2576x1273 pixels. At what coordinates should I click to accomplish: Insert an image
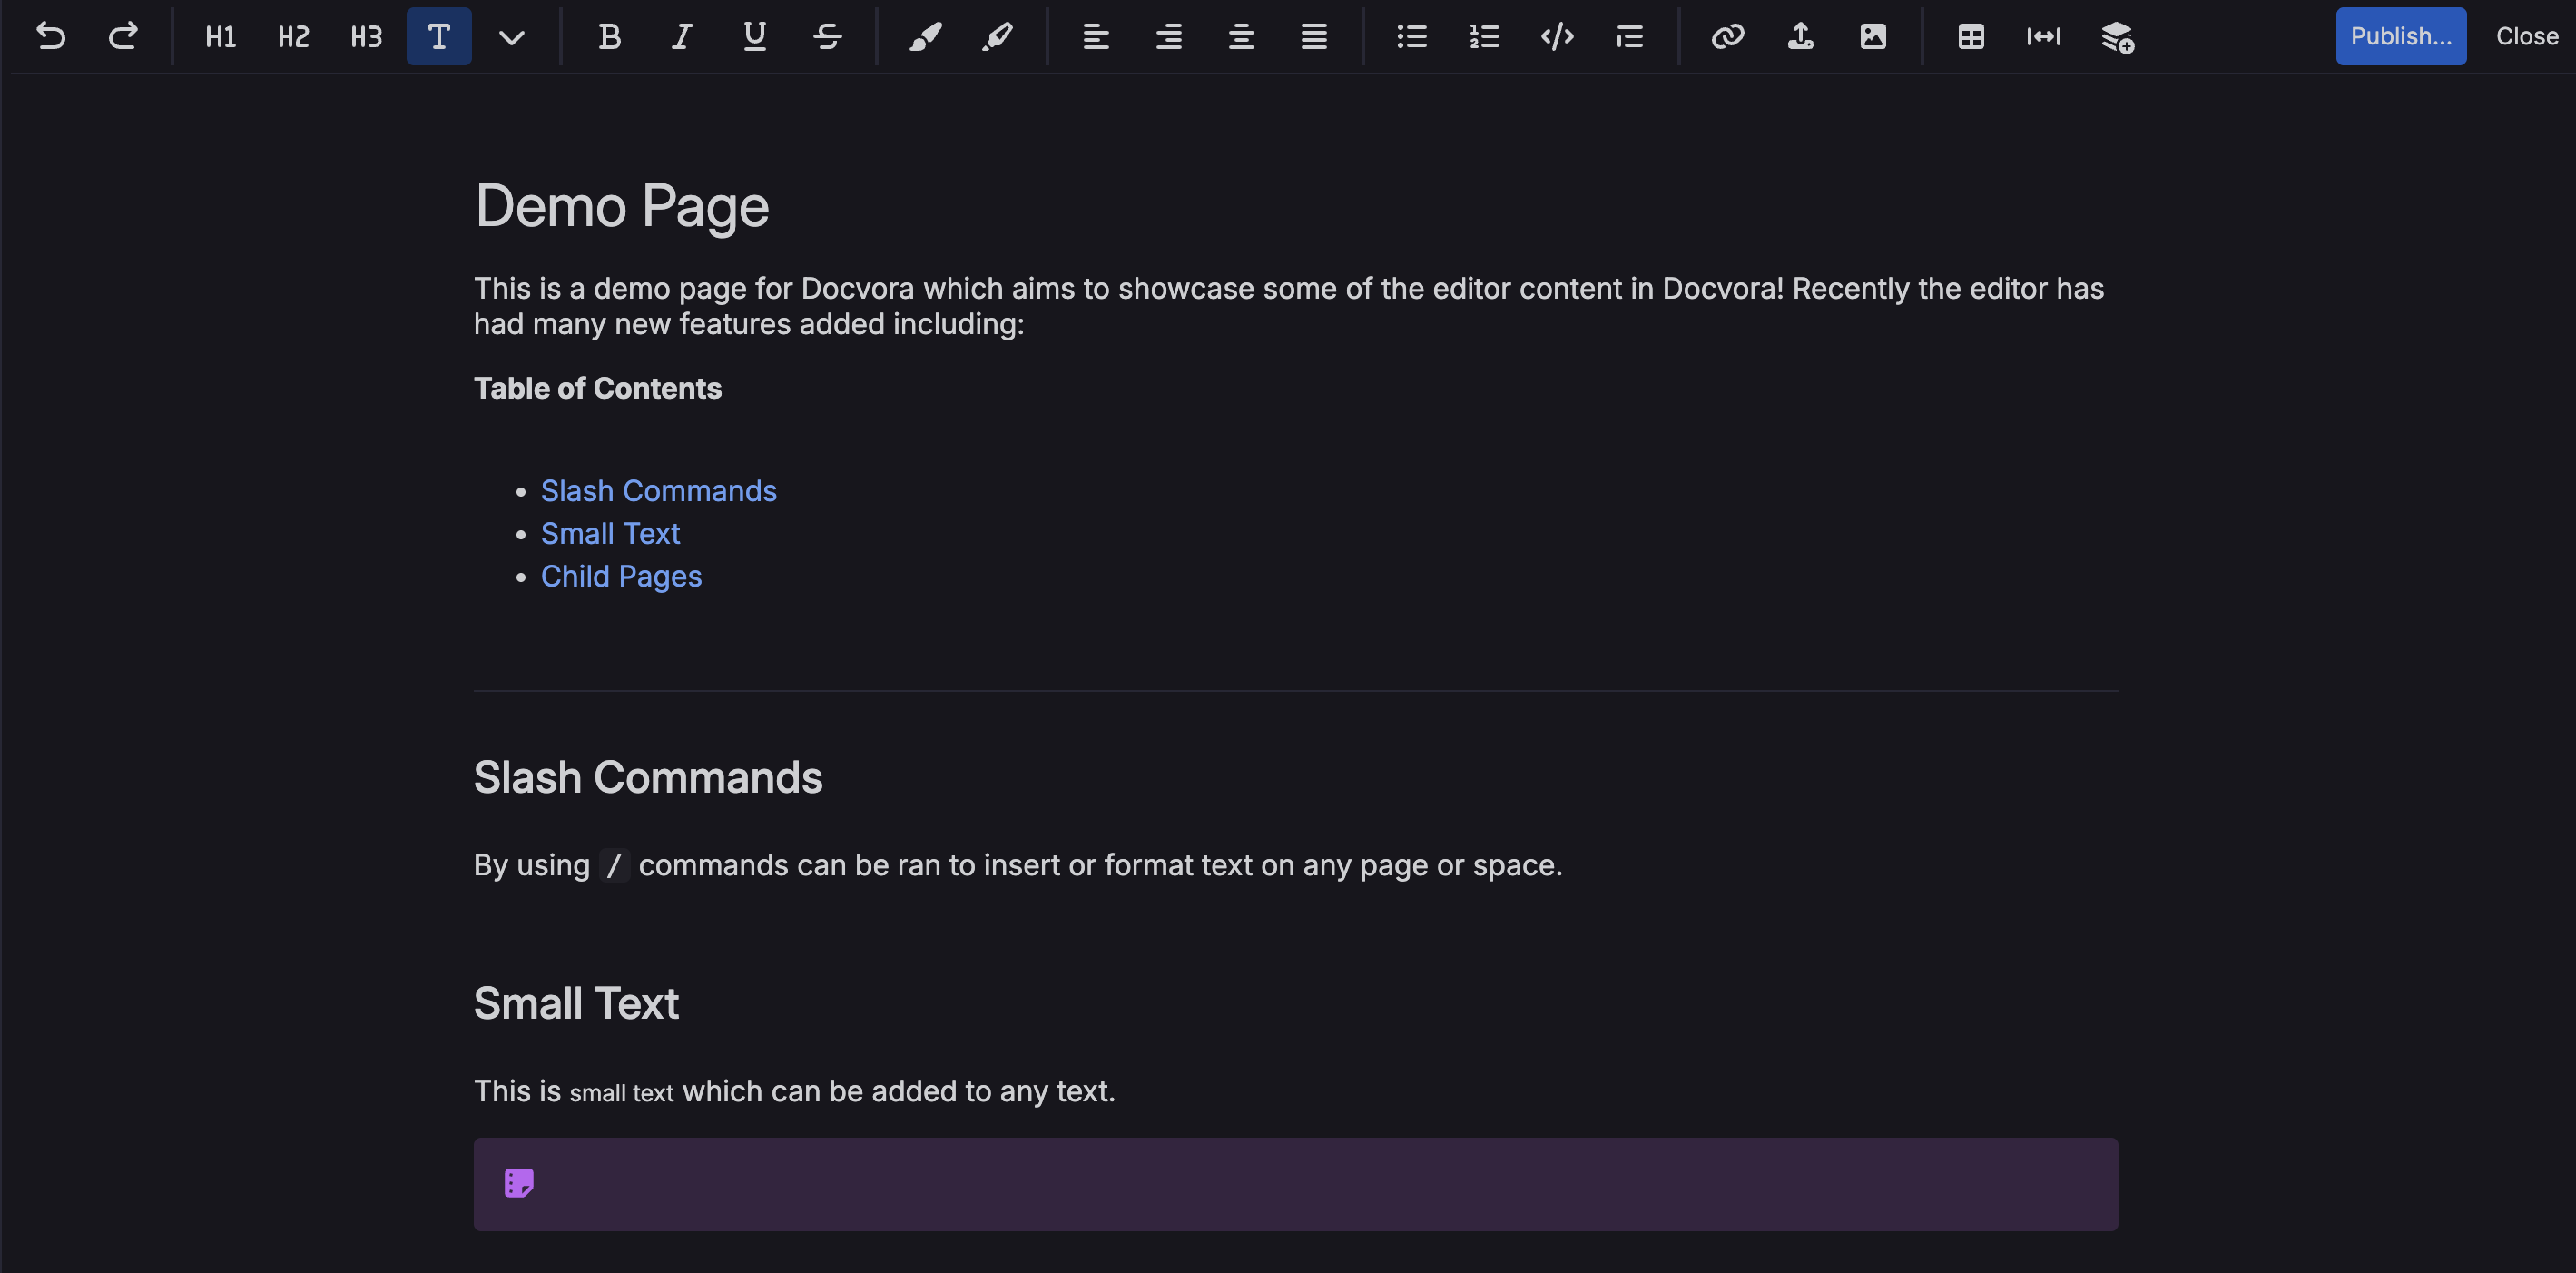(x=1873, y=37)
